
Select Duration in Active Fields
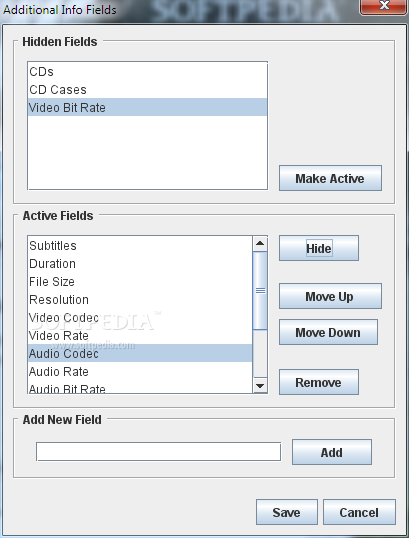pyautogui.click(x=140, y=264)
